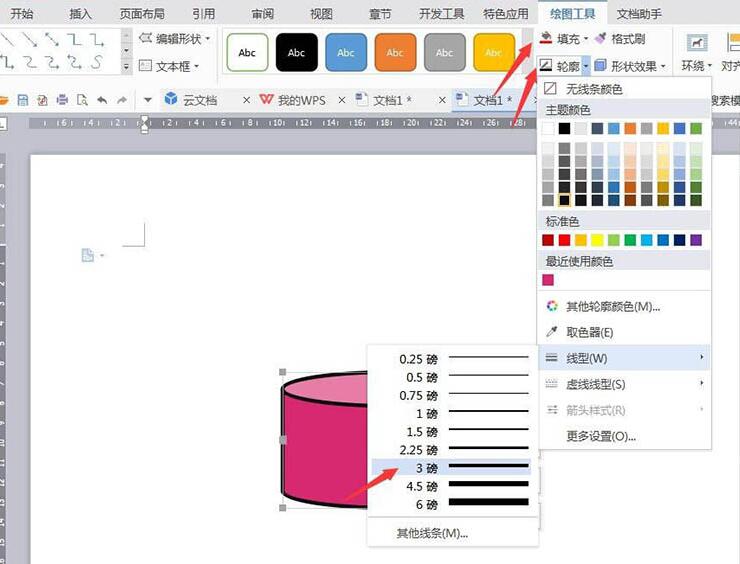Close the 云文档 tab
The image size is (740, 564).
tap(246, 100)
